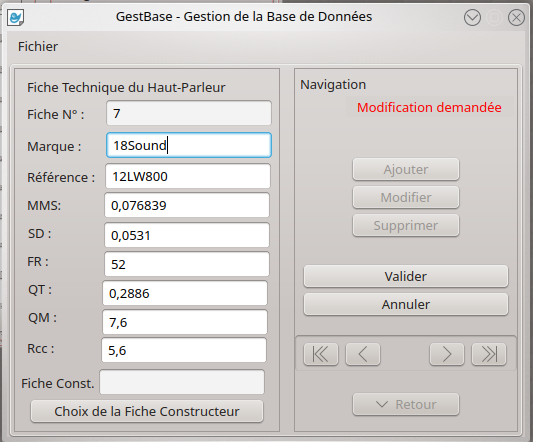Select the QT field value 0,2886

(x=185, y=293)
